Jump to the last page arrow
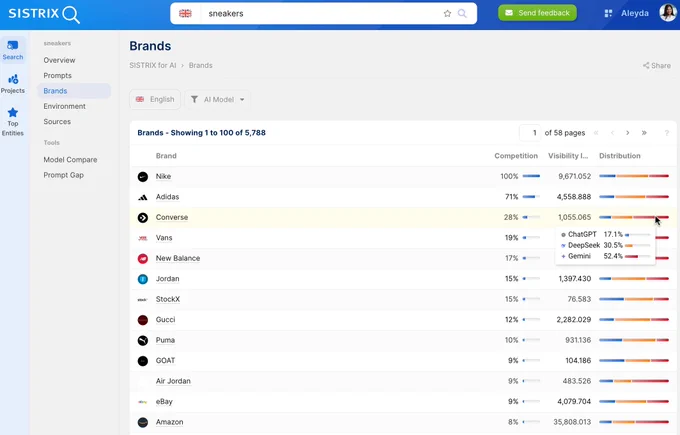Viewport: 680px width, 435px height. pos(644,133)
